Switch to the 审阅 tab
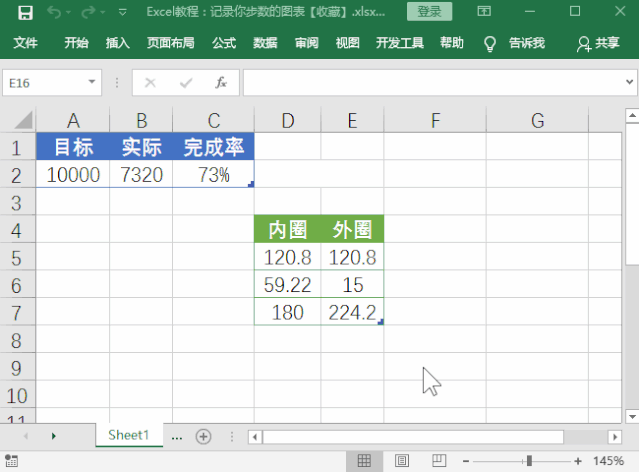 point(306,42)
